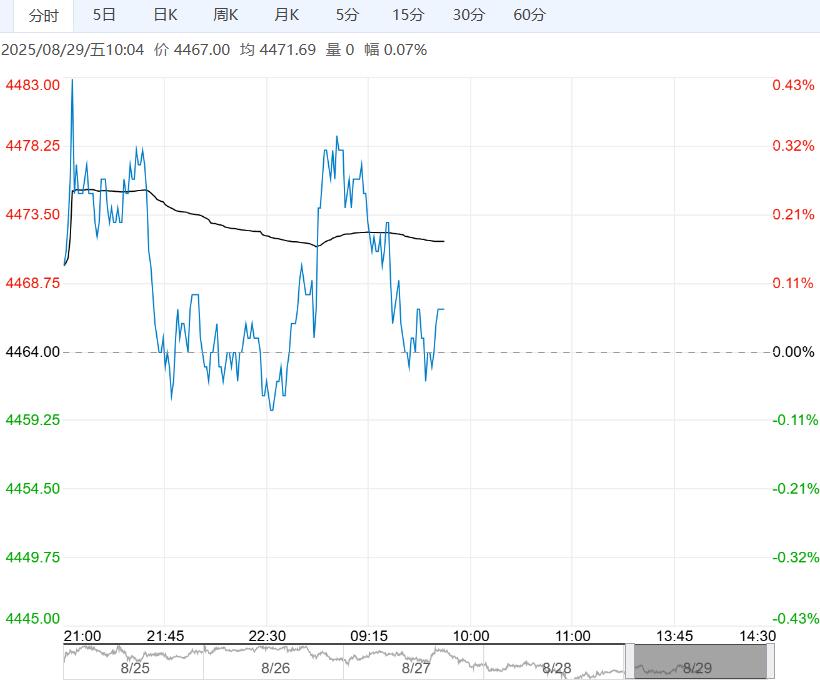Click the 量 0 volume readout
This screenshot has width=820, height=682.
[340, 50]
